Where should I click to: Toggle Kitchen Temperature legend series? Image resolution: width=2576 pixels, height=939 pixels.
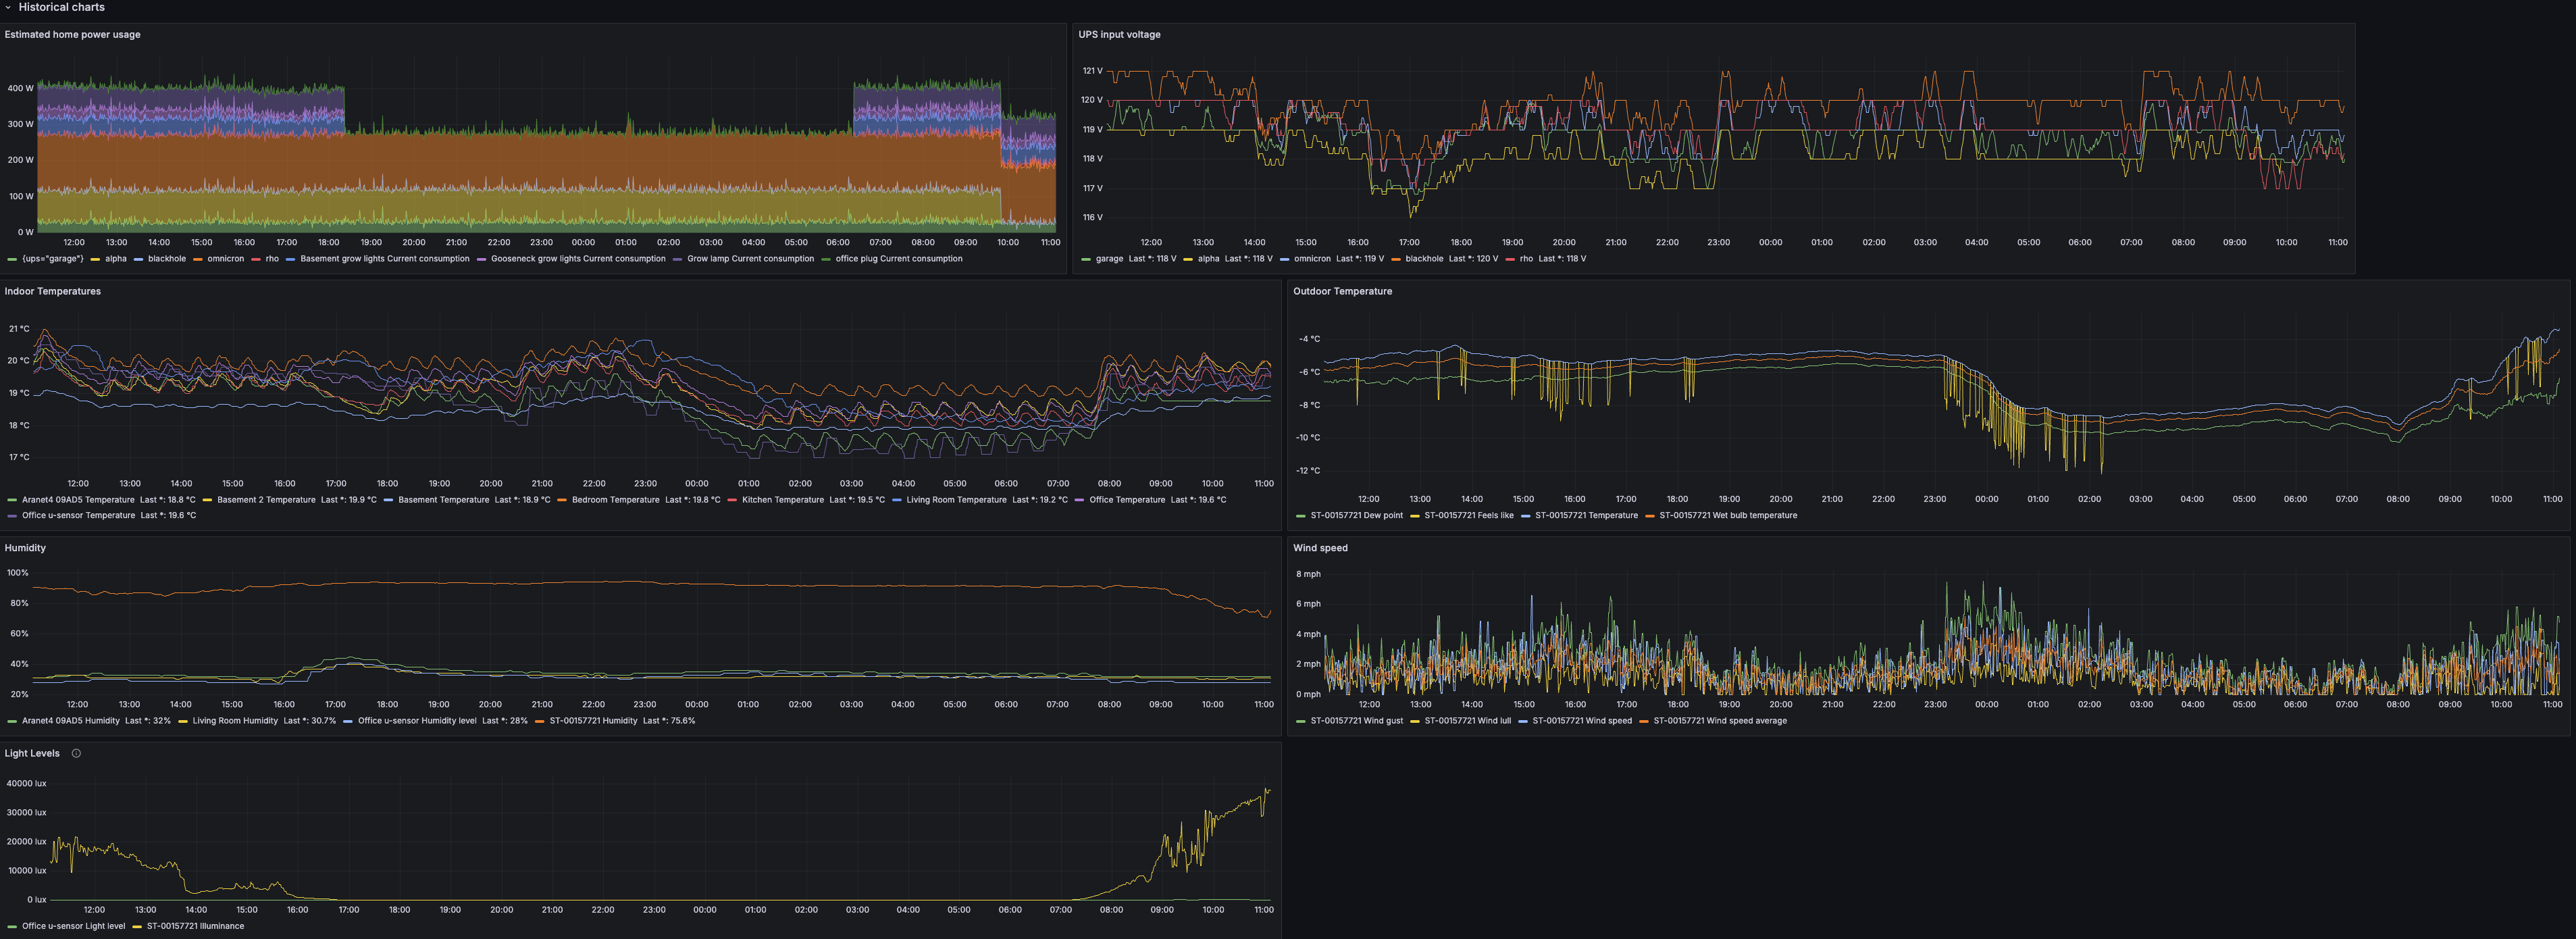[783, 500]
